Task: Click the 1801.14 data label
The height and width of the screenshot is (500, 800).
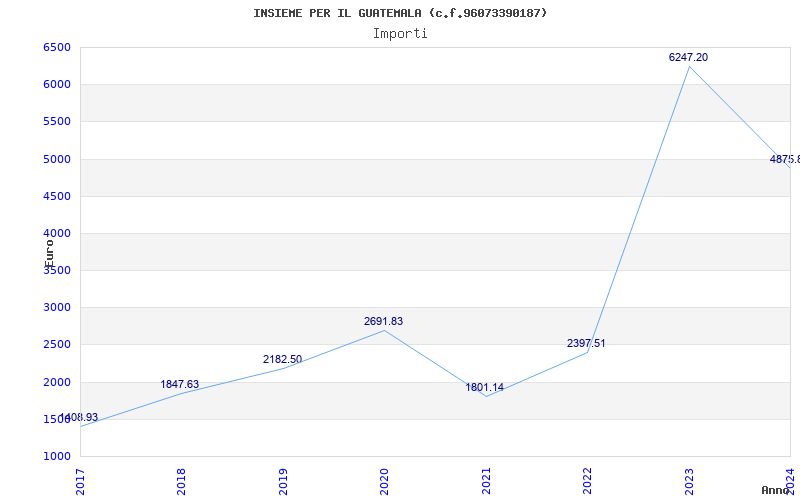Action: (484, 387)
